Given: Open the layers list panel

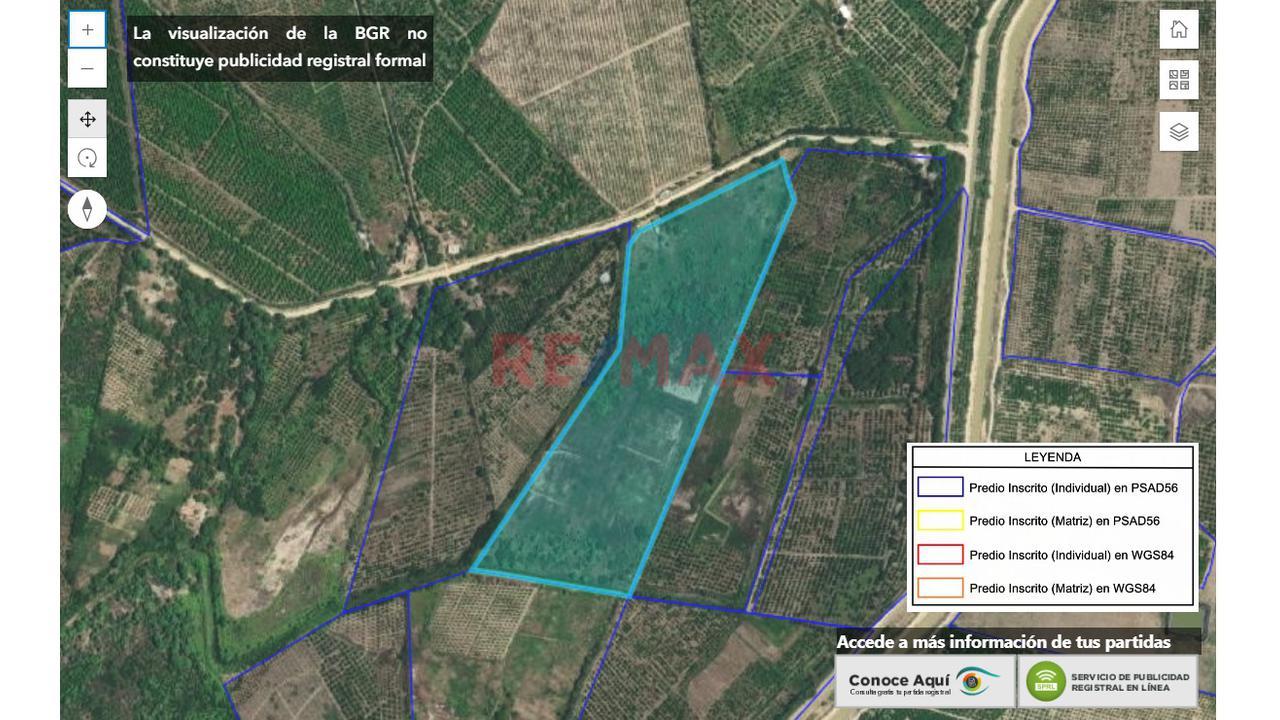Looking at the screenshot, I should click(x=1179, y=132).
